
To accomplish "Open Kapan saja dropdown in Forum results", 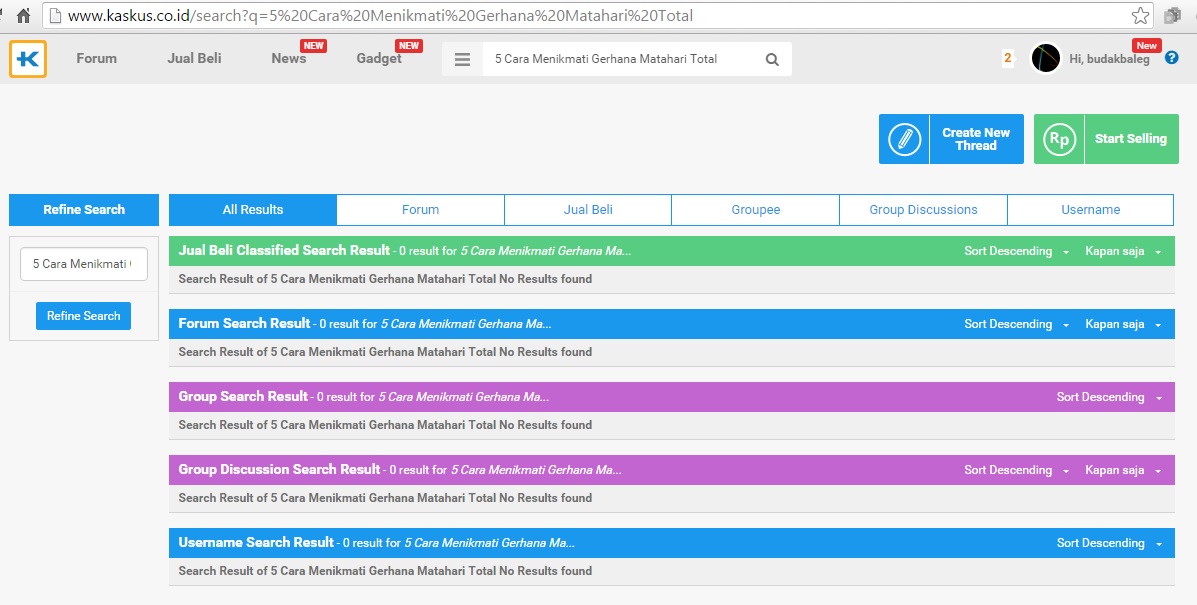I will 1123,324.
